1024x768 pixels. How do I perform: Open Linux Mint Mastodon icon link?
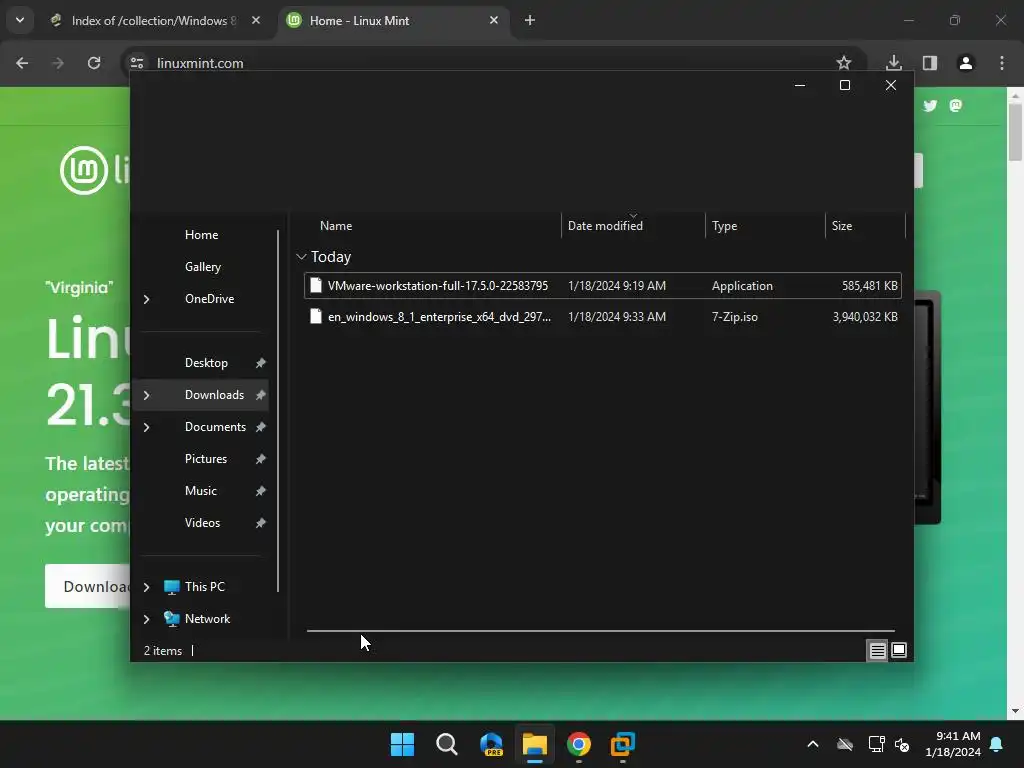955,106
